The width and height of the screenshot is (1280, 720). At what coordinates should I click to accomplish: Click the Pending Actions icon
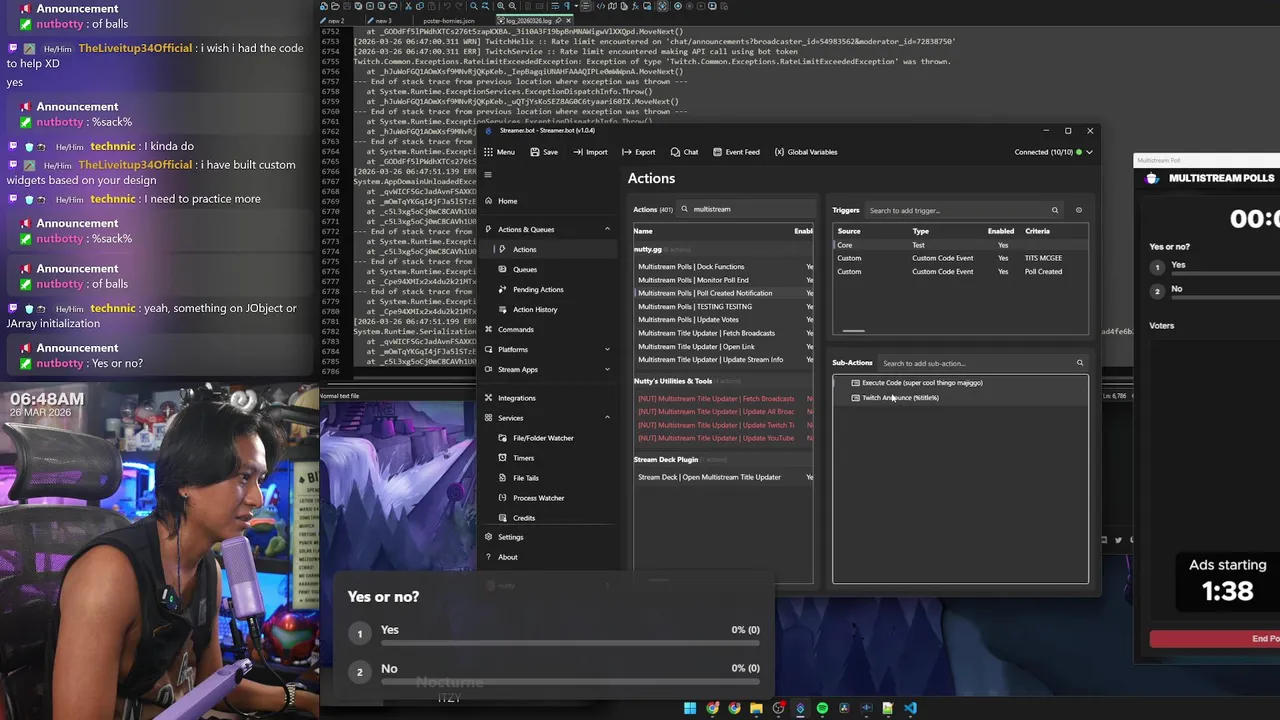pyautogui.click(x=503, y=289)
